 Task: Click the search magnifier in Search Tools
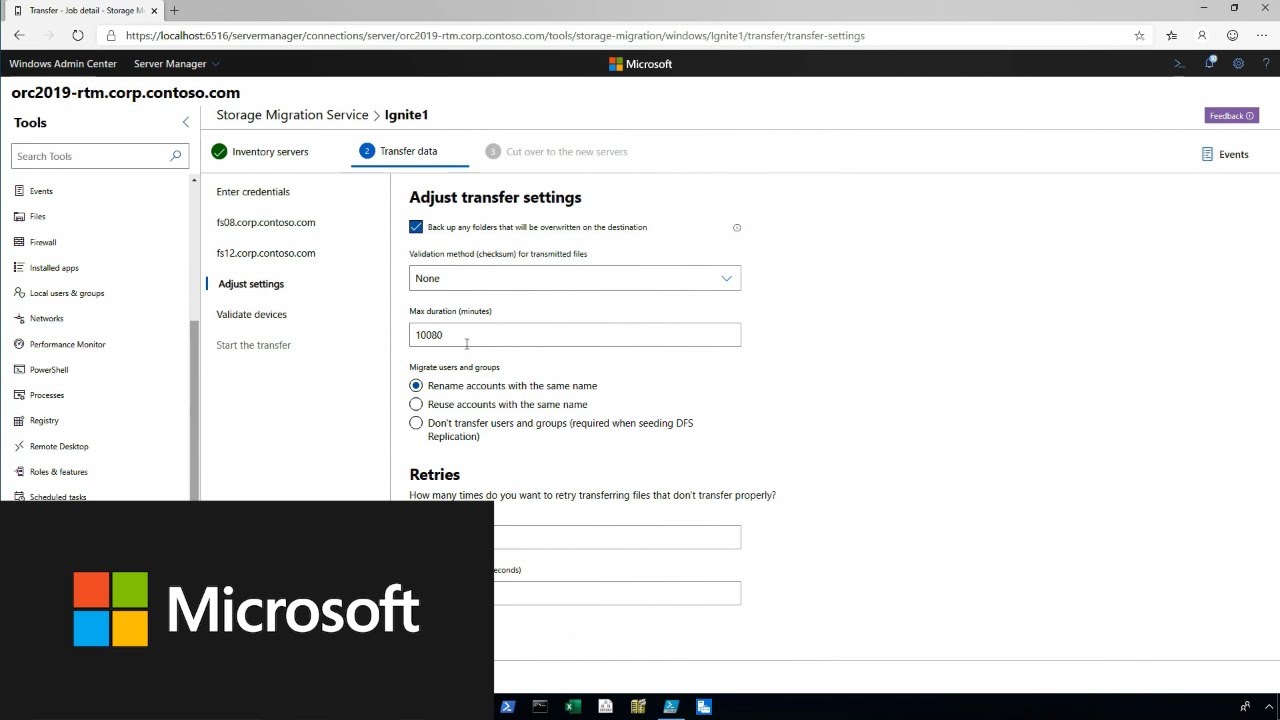pyautogui.click(x=175, y=156)
